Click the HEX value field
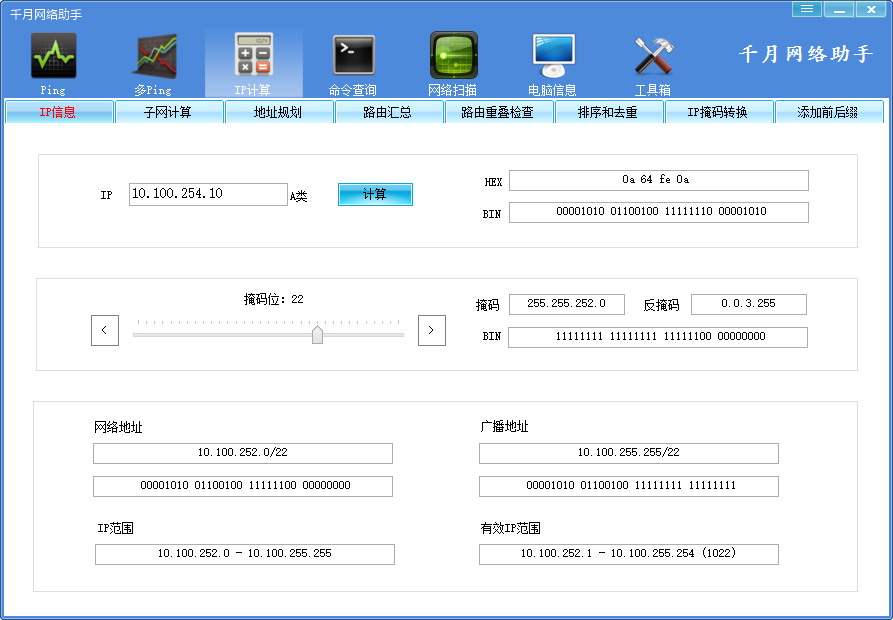This screenshot has height=620, width=893. click(x=658, y=180)
